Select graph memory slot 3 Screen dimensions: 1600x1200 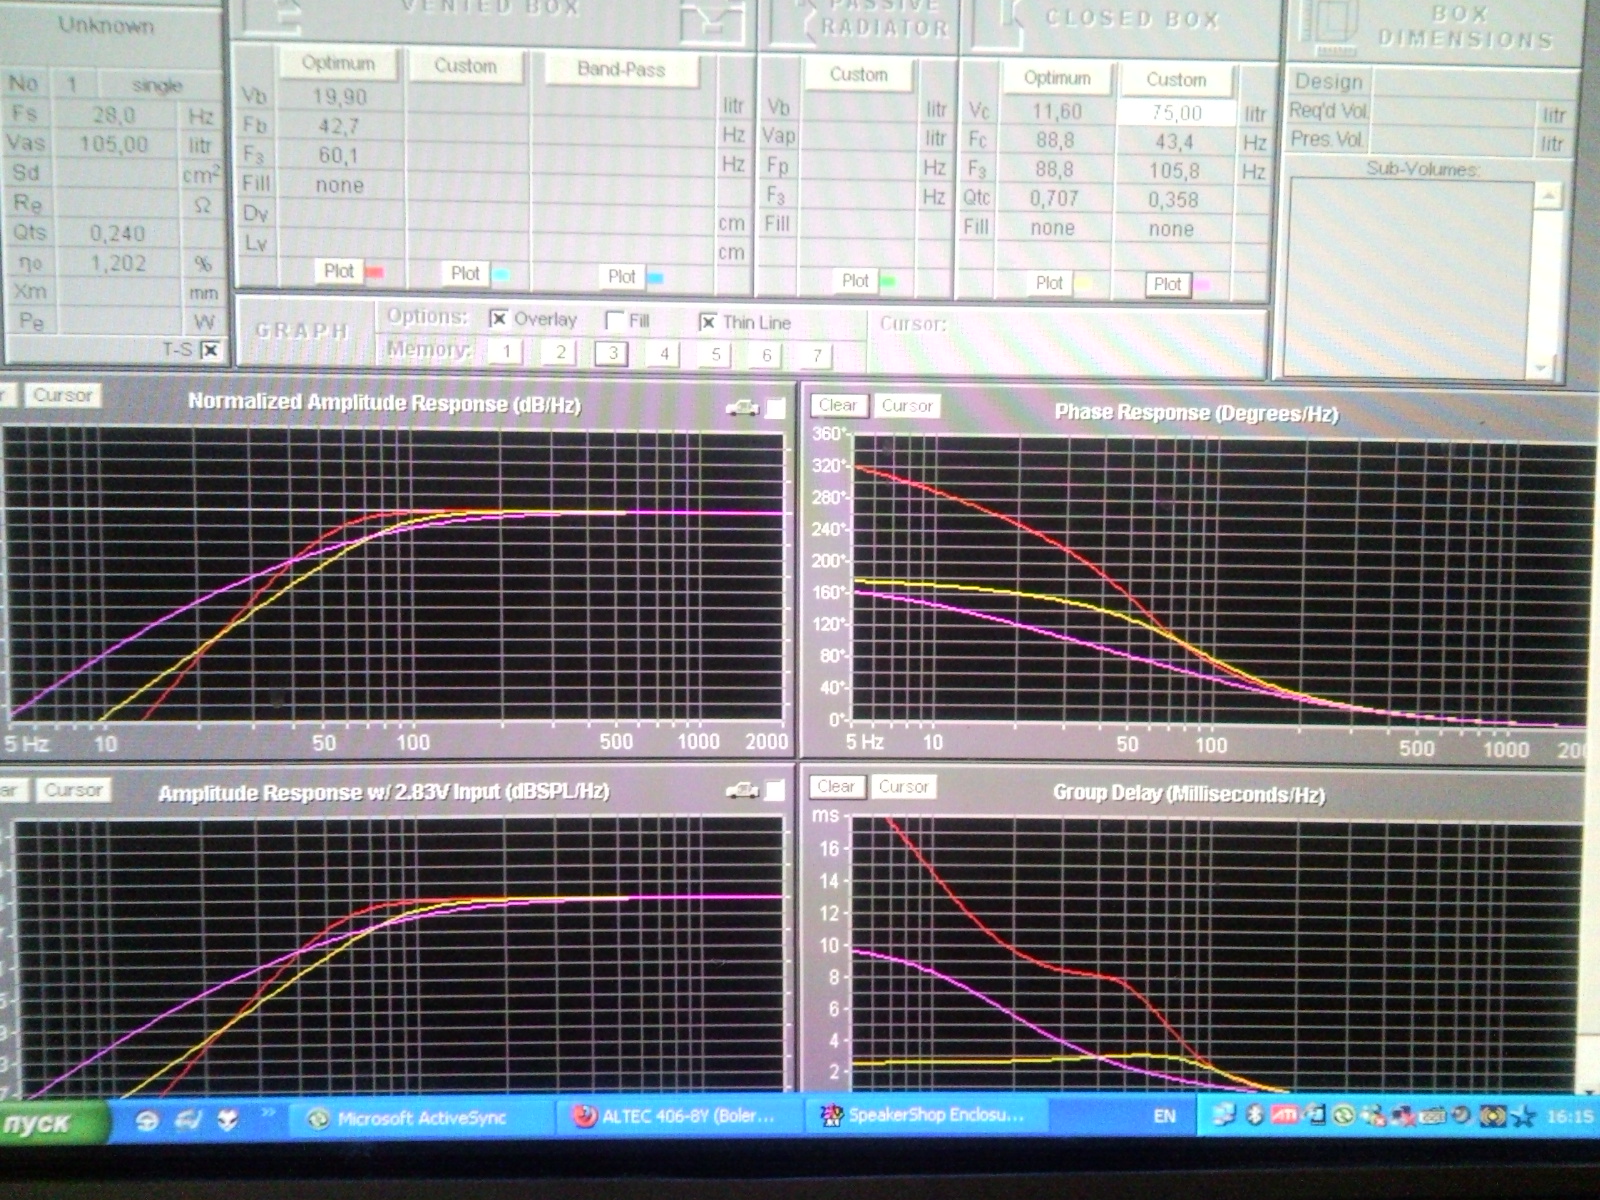coord(612,353)
